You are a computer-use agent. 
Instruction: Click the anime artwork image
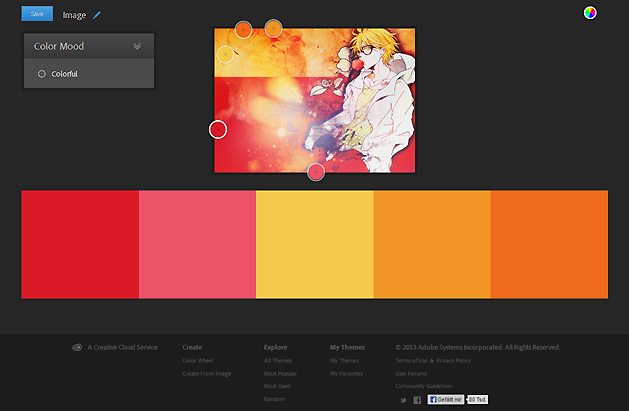315,100
